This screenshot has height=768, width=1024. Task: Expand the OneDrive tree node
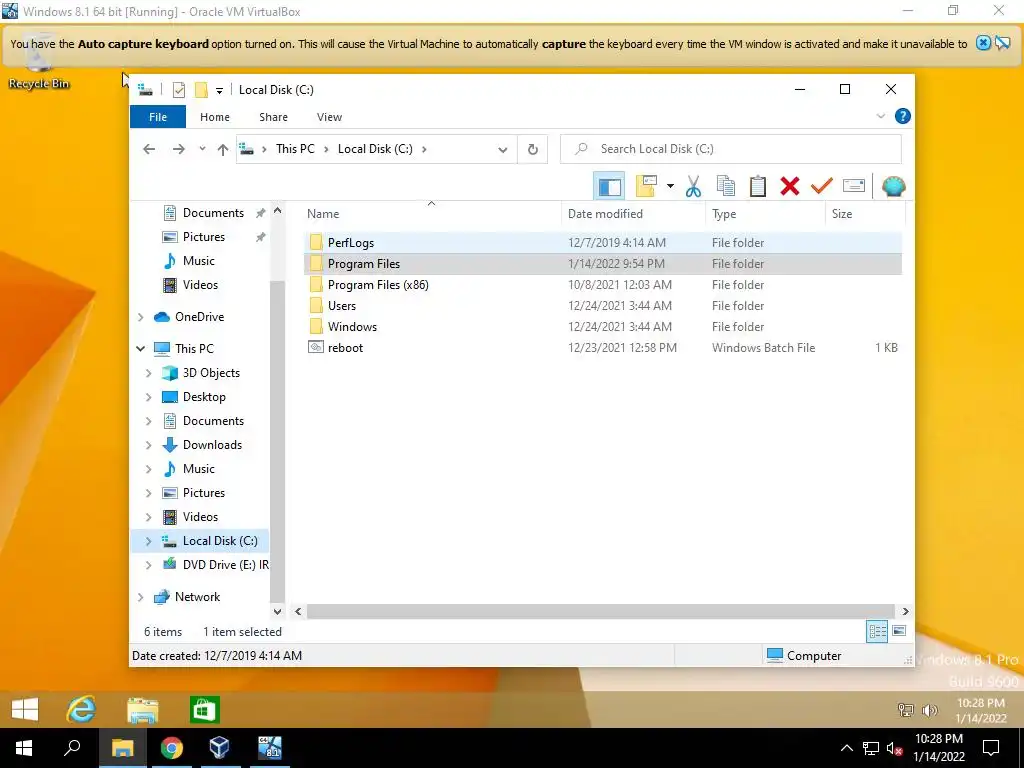click(140, 317)
